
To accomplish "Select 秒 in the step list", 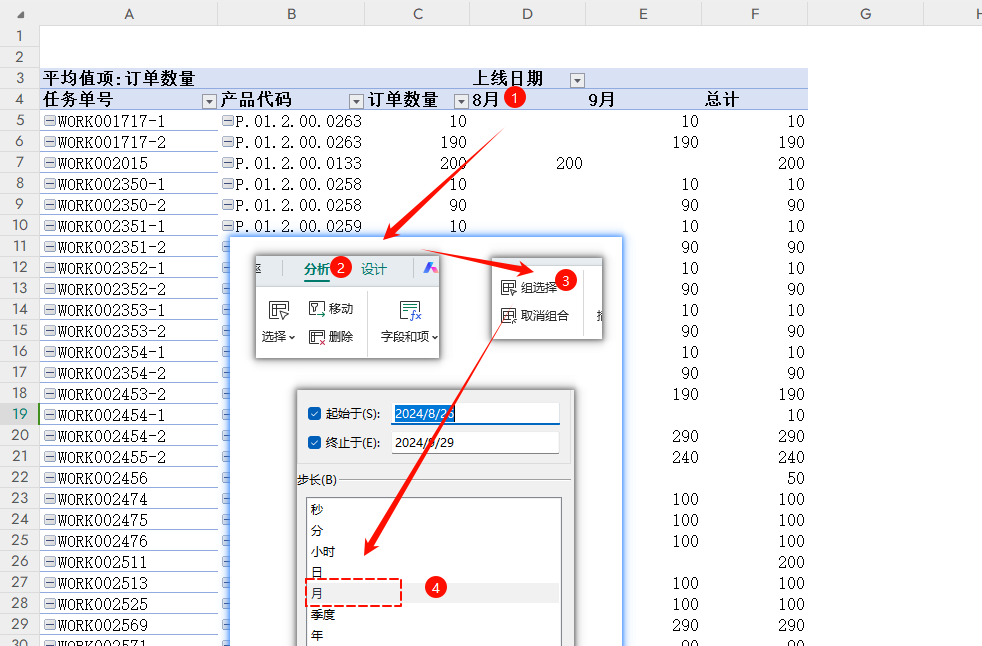I will click(433, 509).
